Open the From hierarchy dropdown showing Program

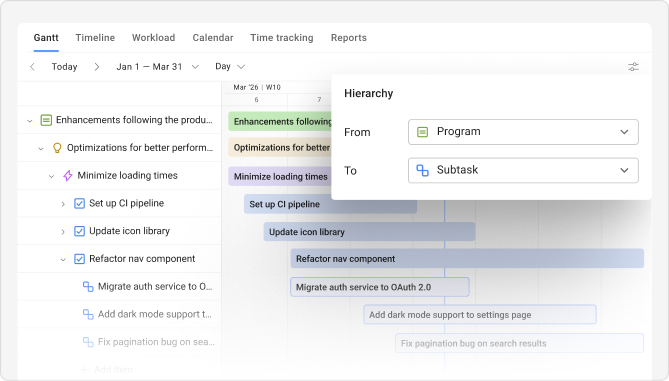click(523, 132)
